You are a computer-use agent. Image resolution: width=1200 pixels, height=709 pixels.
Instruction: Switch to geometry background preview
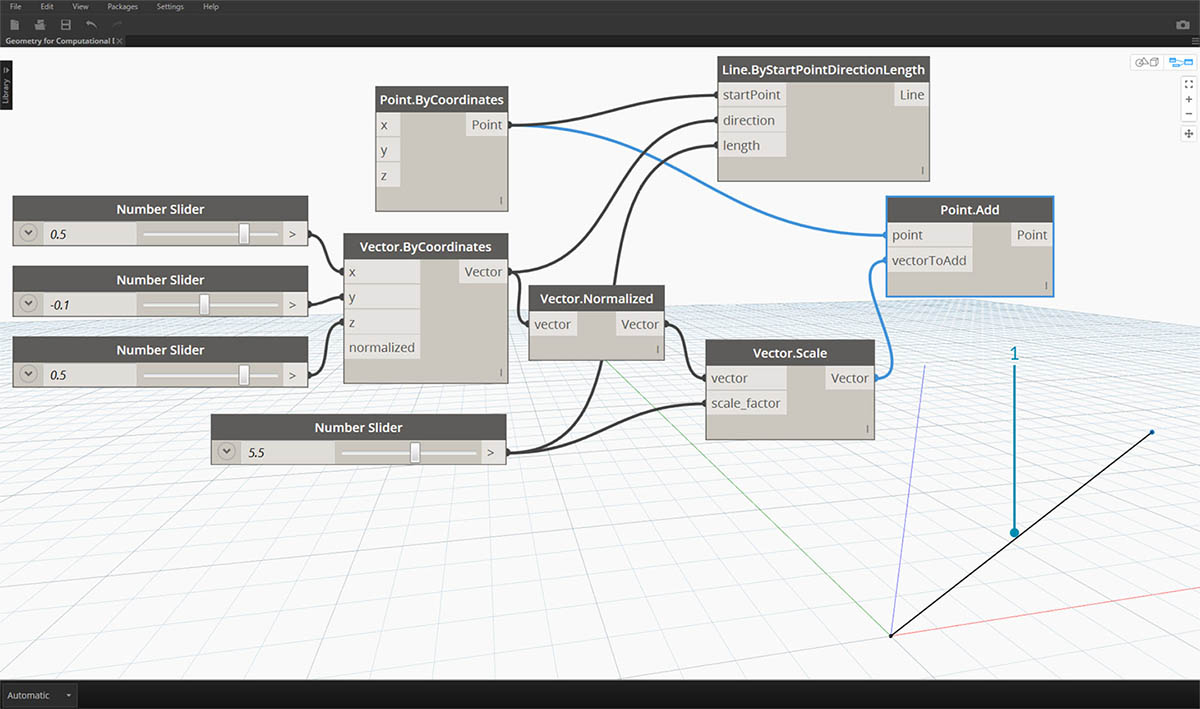tap(1148, 62)
